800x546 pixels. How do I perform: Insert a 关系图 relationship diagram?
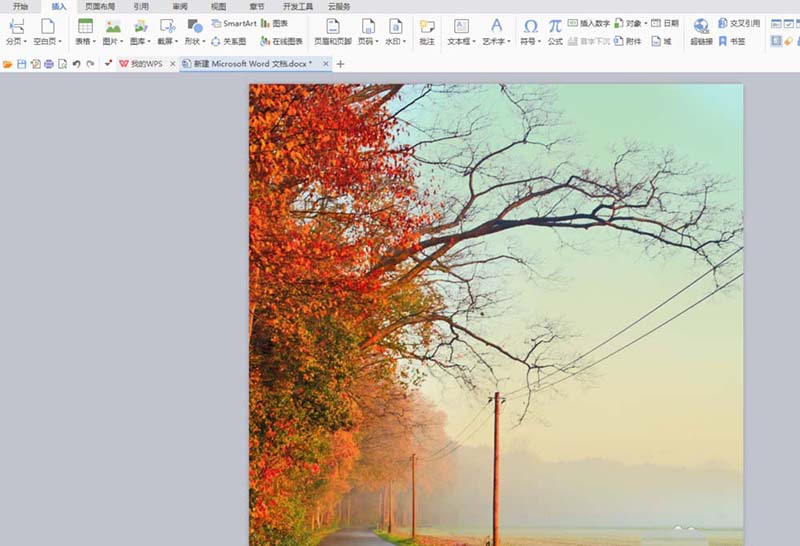tap(228, 41)
